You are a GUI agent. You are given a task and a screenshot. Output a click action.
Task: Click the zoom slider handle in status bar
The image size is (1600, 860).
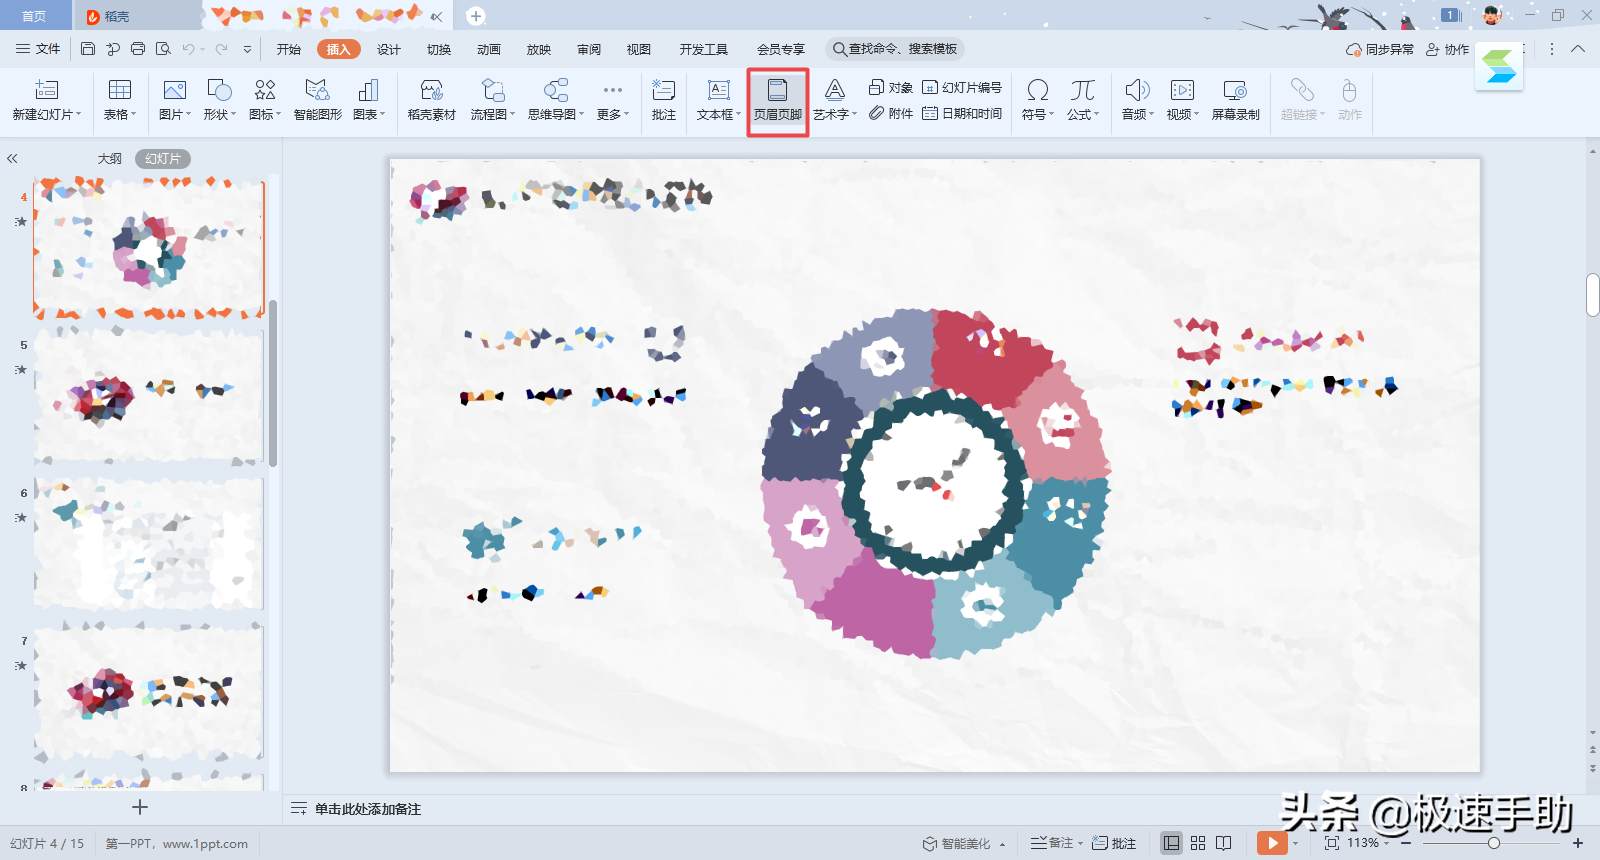pyautogui.click(x=1493, y=843)
